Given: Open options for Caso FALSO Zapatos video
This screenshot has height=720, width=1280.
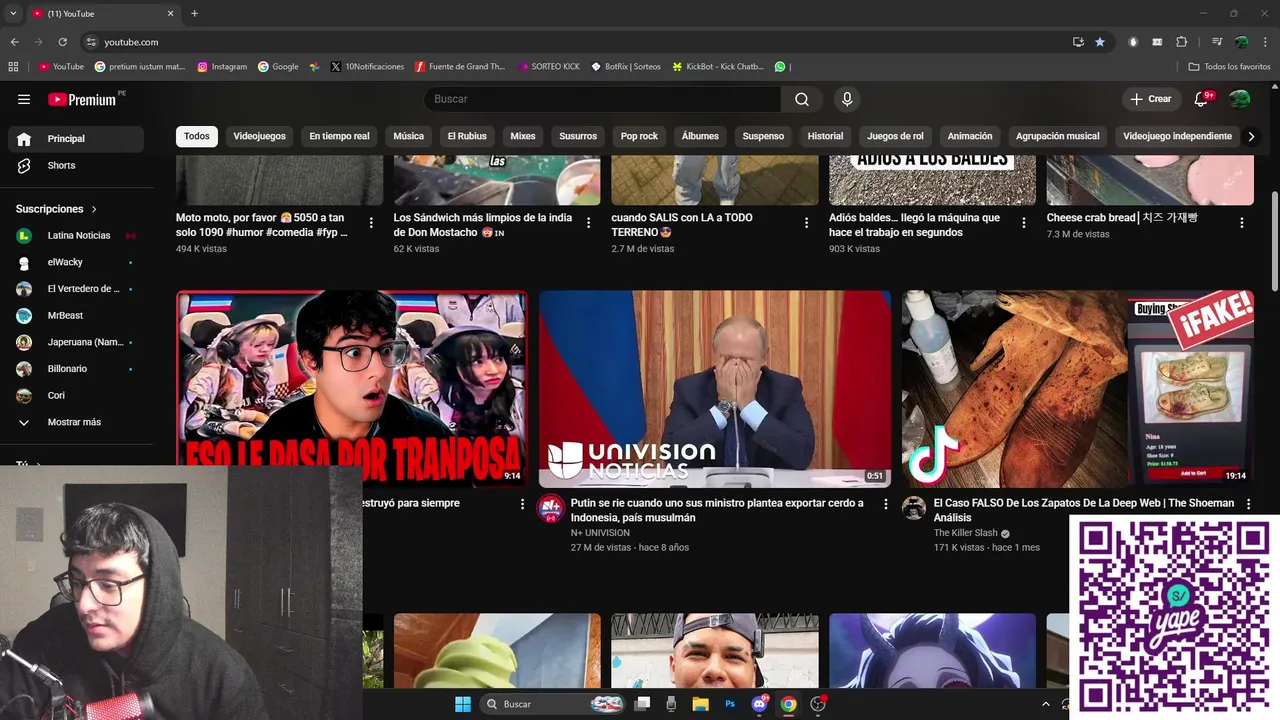Looking at the screenshot, I should coord(1248,505).
